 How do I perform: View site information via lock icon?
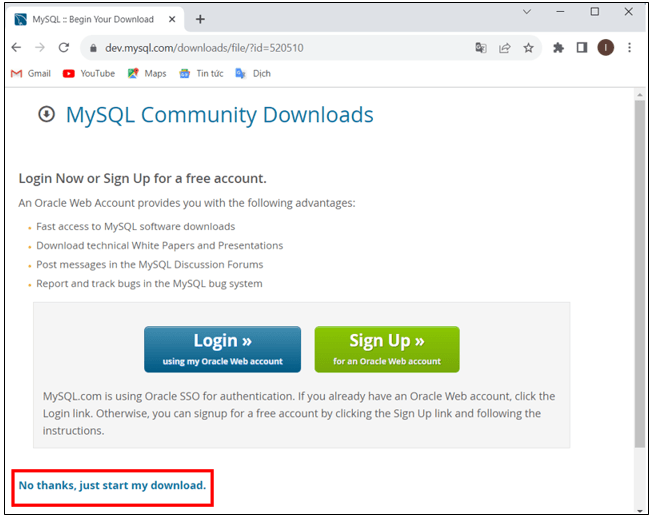tap(92, 47)
